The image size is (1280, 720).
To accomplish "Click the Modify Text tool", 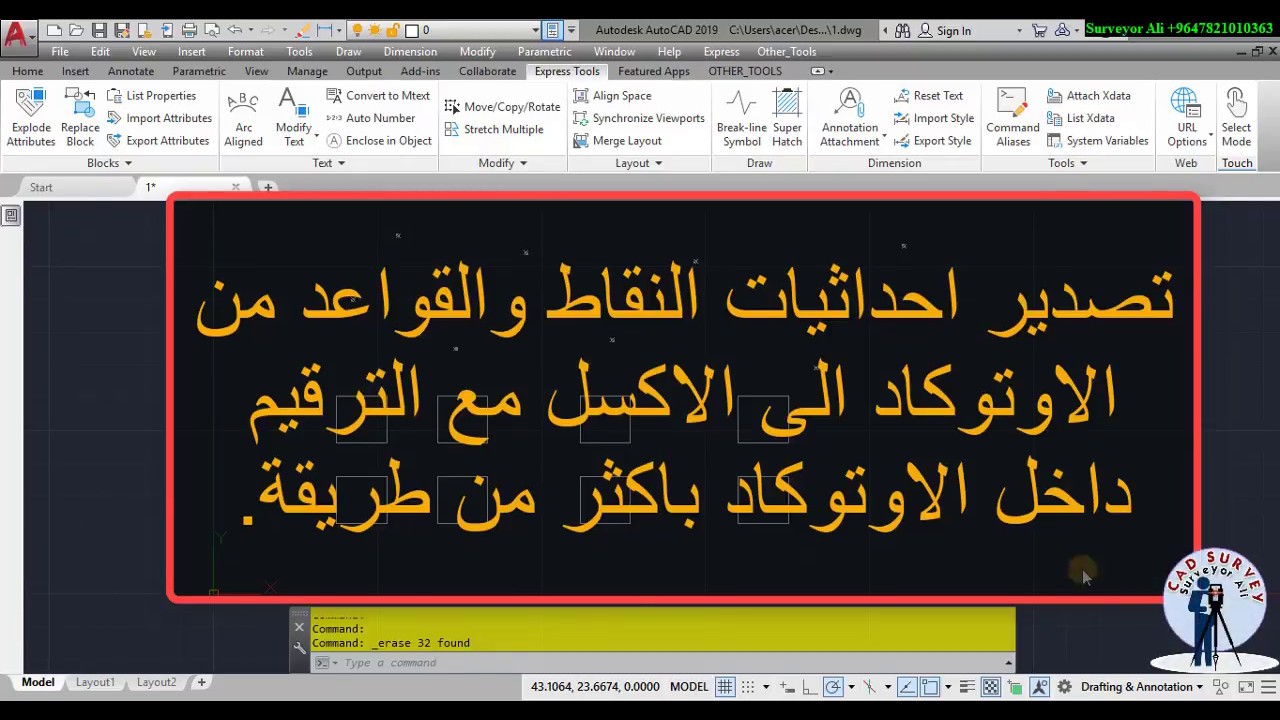I will coord(293,118).
